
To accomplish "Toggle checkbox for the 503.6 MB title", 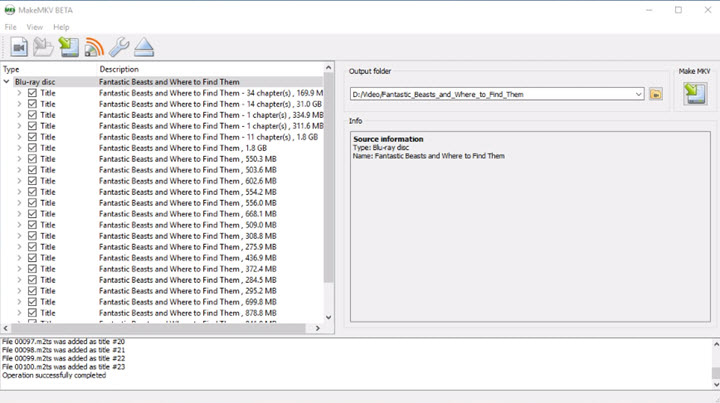I will (32, 170).
